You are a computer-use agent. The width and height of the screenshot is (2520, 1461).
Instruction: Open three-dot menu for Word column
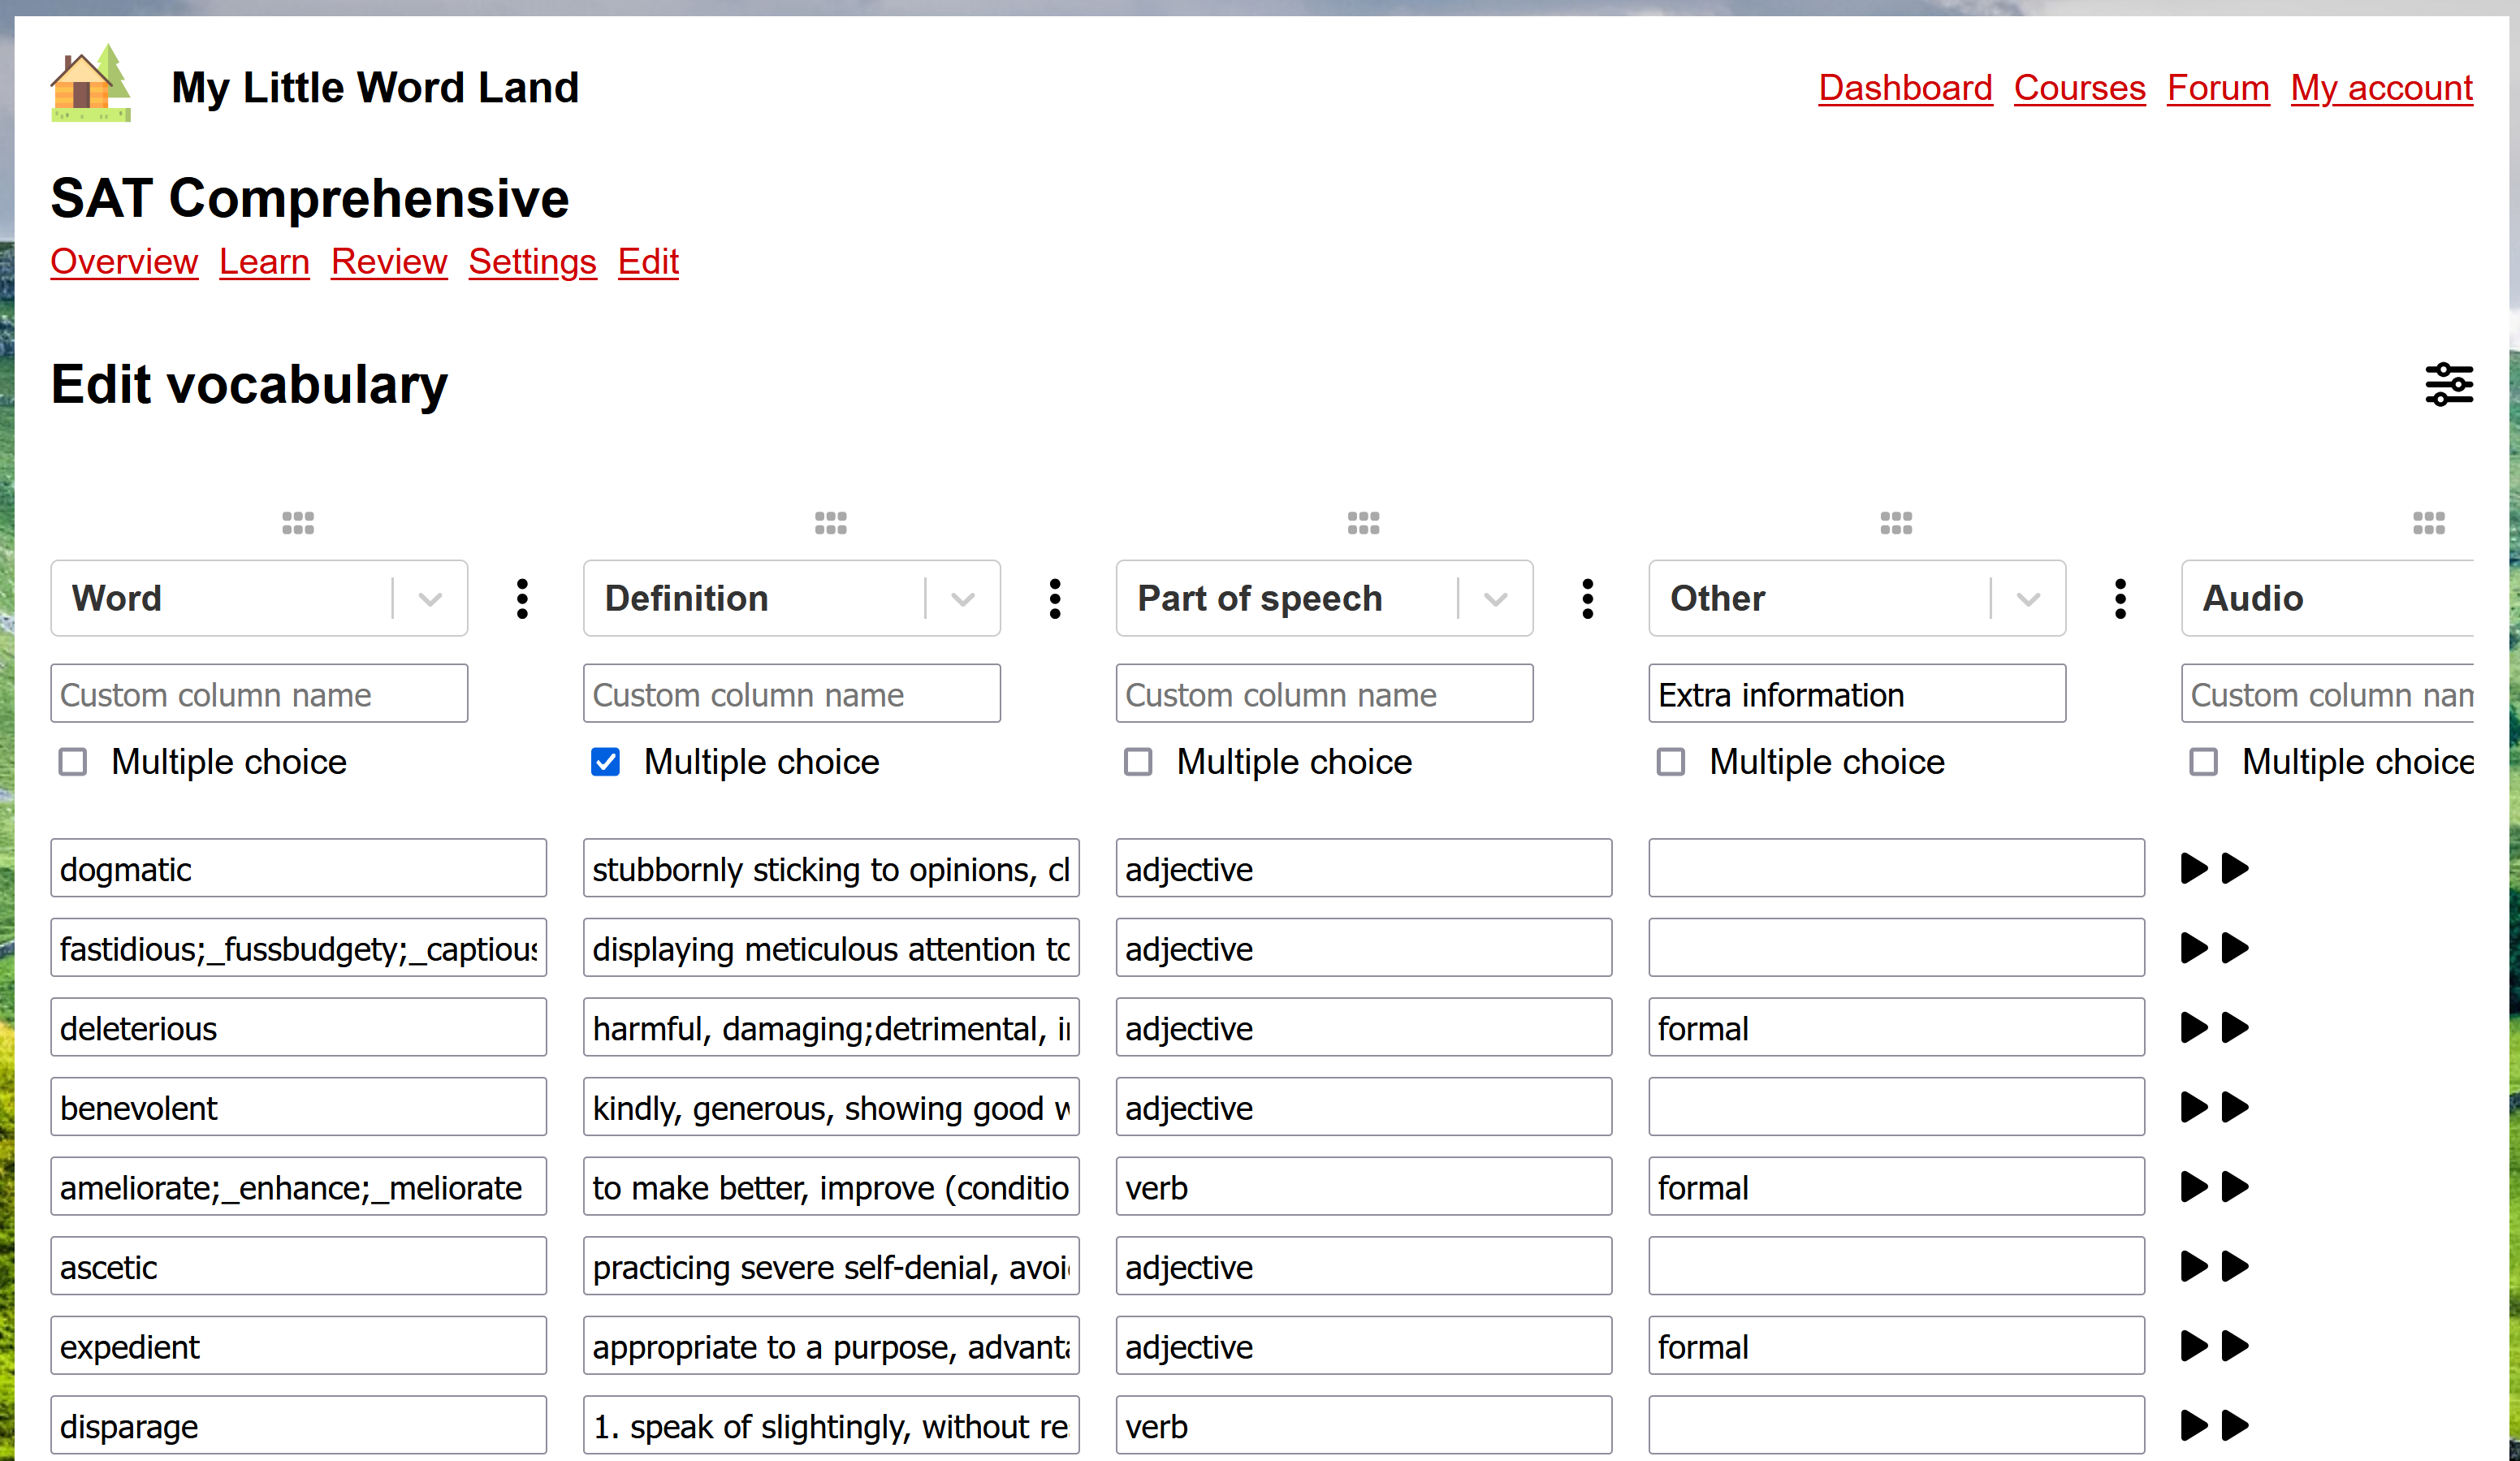tap(522, 598)
